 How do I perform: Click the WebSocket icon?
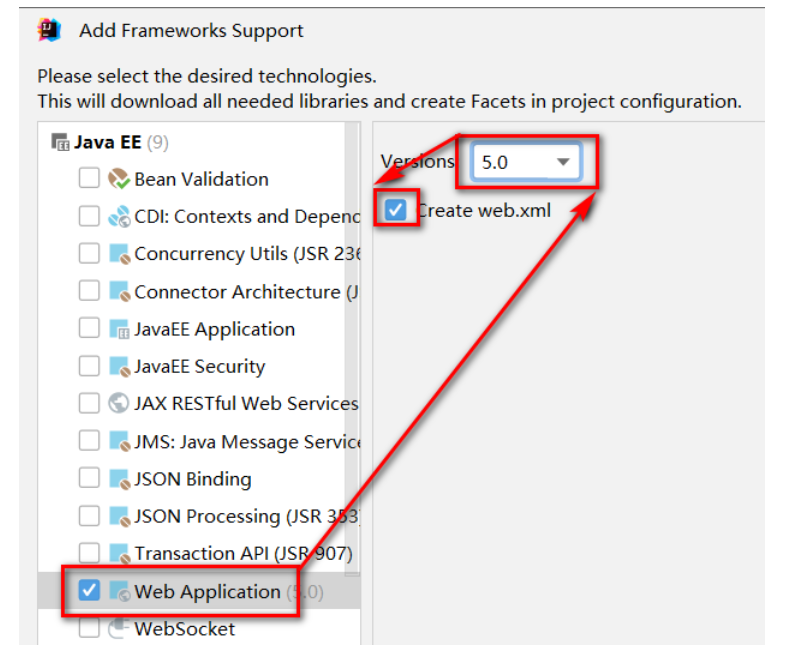pos(117,628)
